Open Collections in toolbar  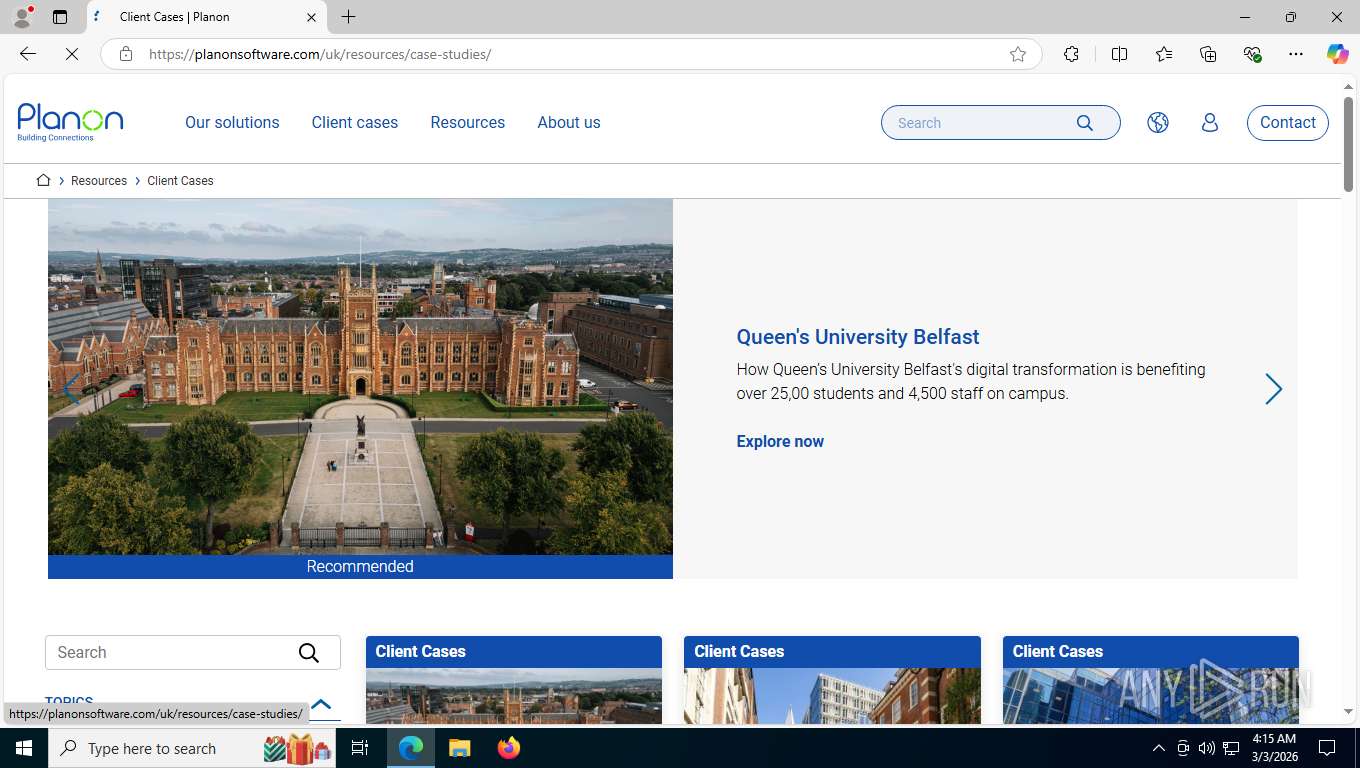1208,54
